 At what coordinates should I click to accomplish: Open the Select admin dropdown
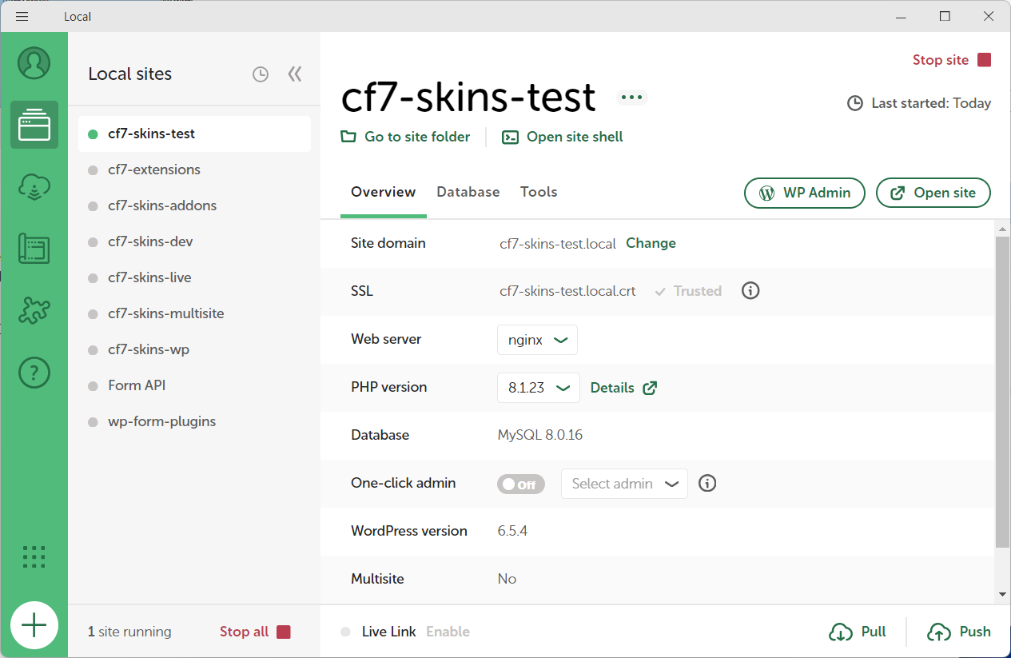624,484
